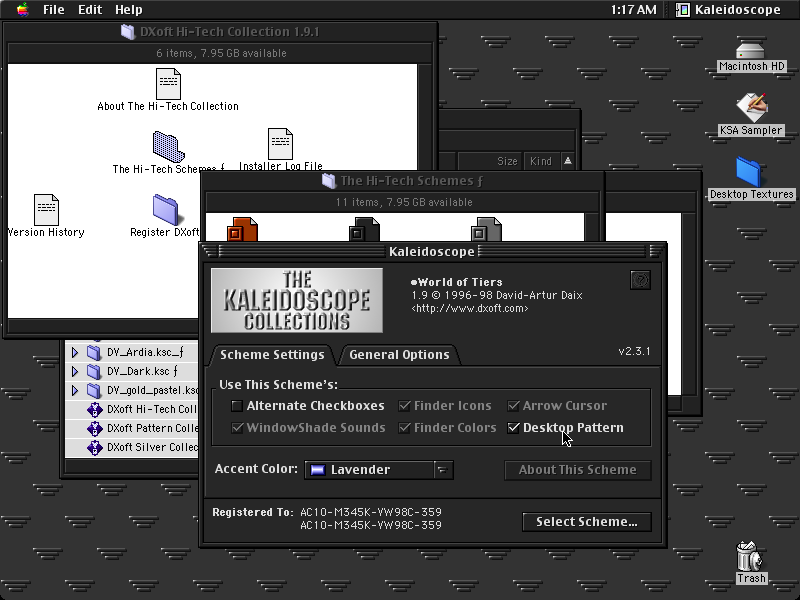Select the Desktop Textures folder icon
The width and height of the screenshot is (800, 600).
(748, 171)
